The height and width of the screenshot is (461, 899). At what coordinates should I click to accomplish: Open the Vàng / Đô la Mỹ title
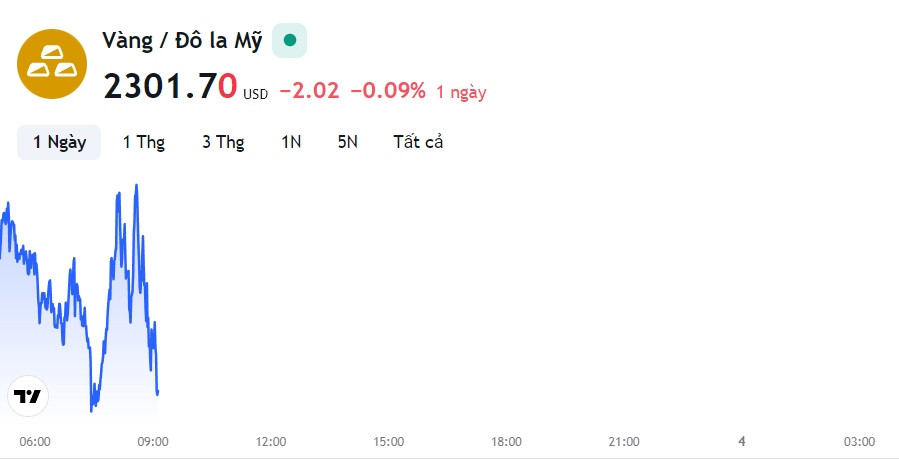[x=182, y=41]
